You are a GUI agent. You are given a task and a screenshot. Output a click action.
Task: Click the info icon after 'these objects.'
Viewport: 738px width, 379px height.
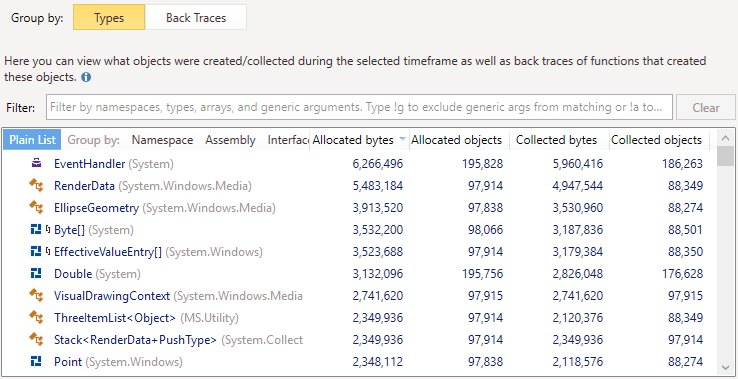pos(86,77)
